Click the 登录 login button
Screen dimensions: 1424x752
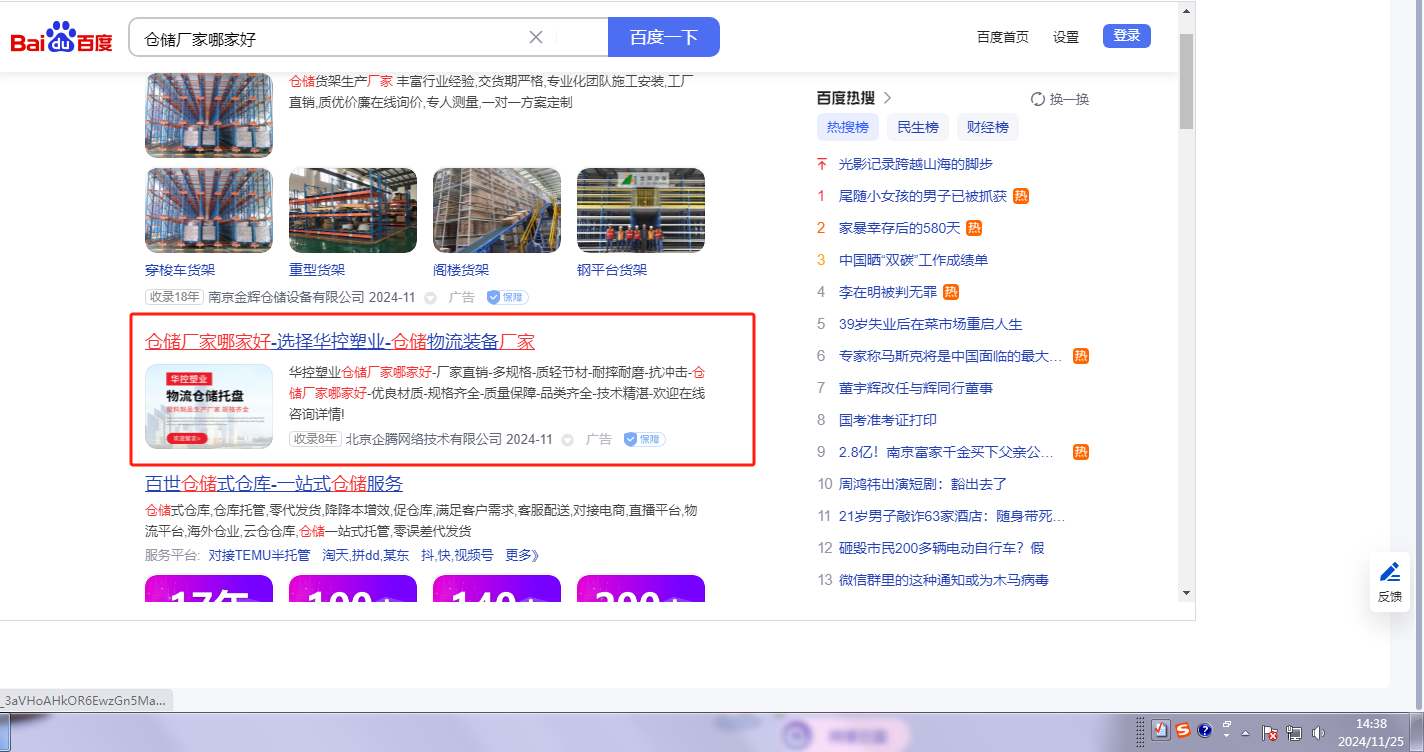point(1126,36)
